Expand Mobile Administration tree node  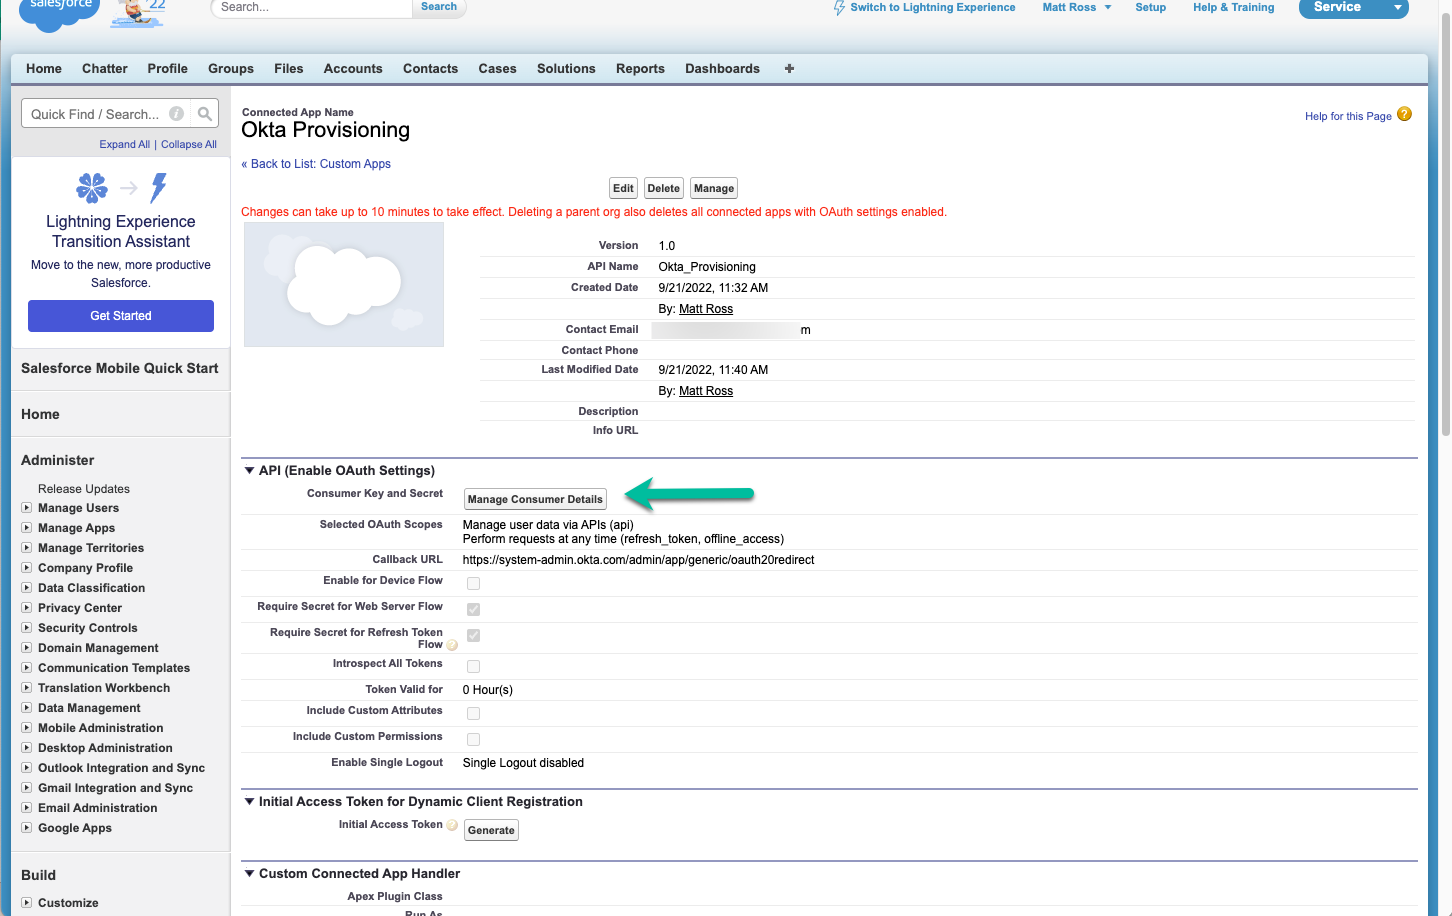pyautogui.click(x=27, y=728)
